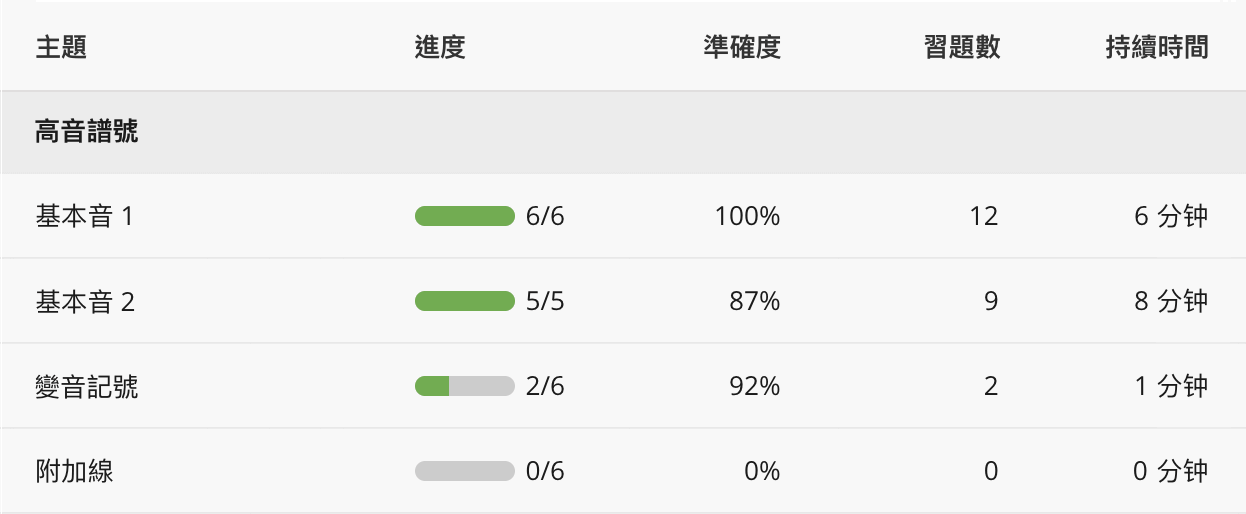
Task: Click the 92% accuracy for 變音記號
Action: coord(755,386)
